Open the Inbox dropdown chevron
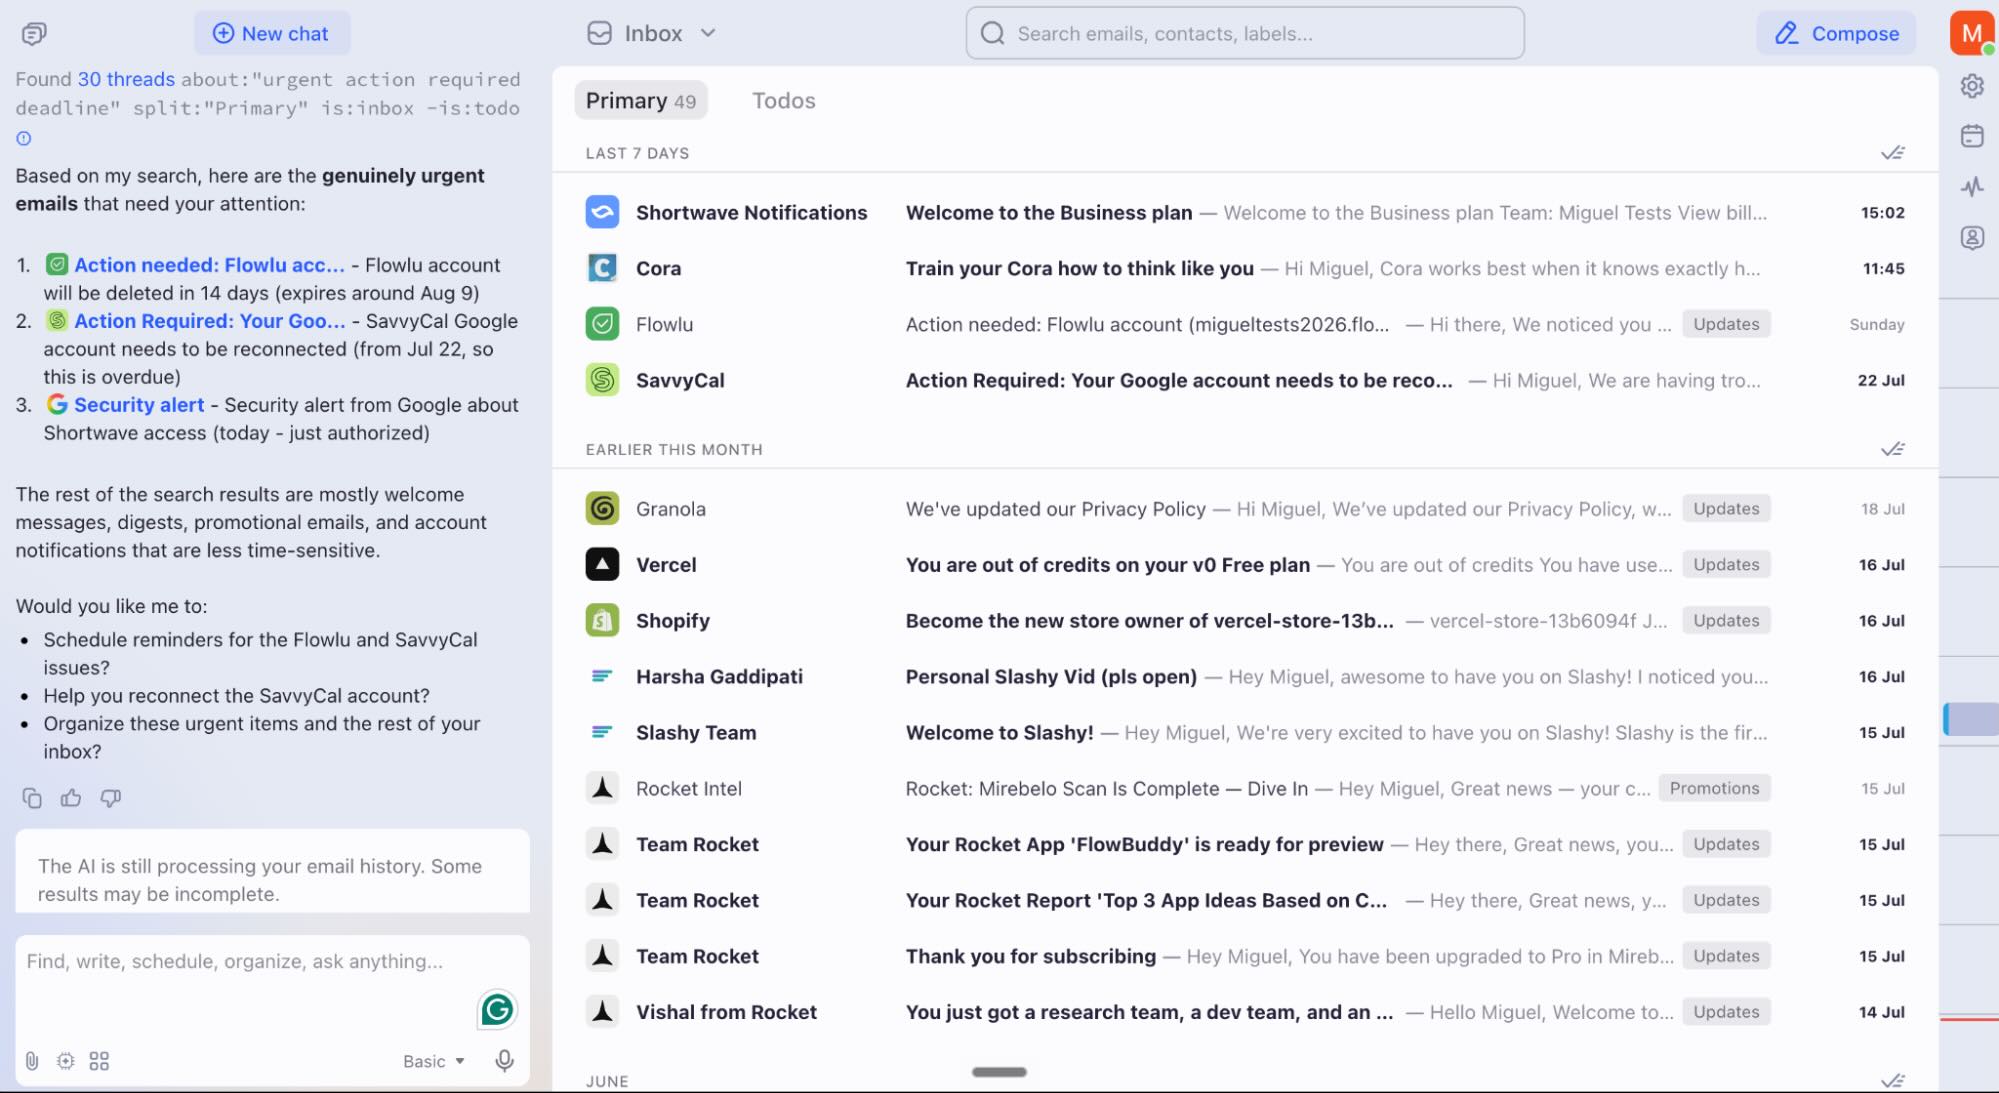 (708, 33)
